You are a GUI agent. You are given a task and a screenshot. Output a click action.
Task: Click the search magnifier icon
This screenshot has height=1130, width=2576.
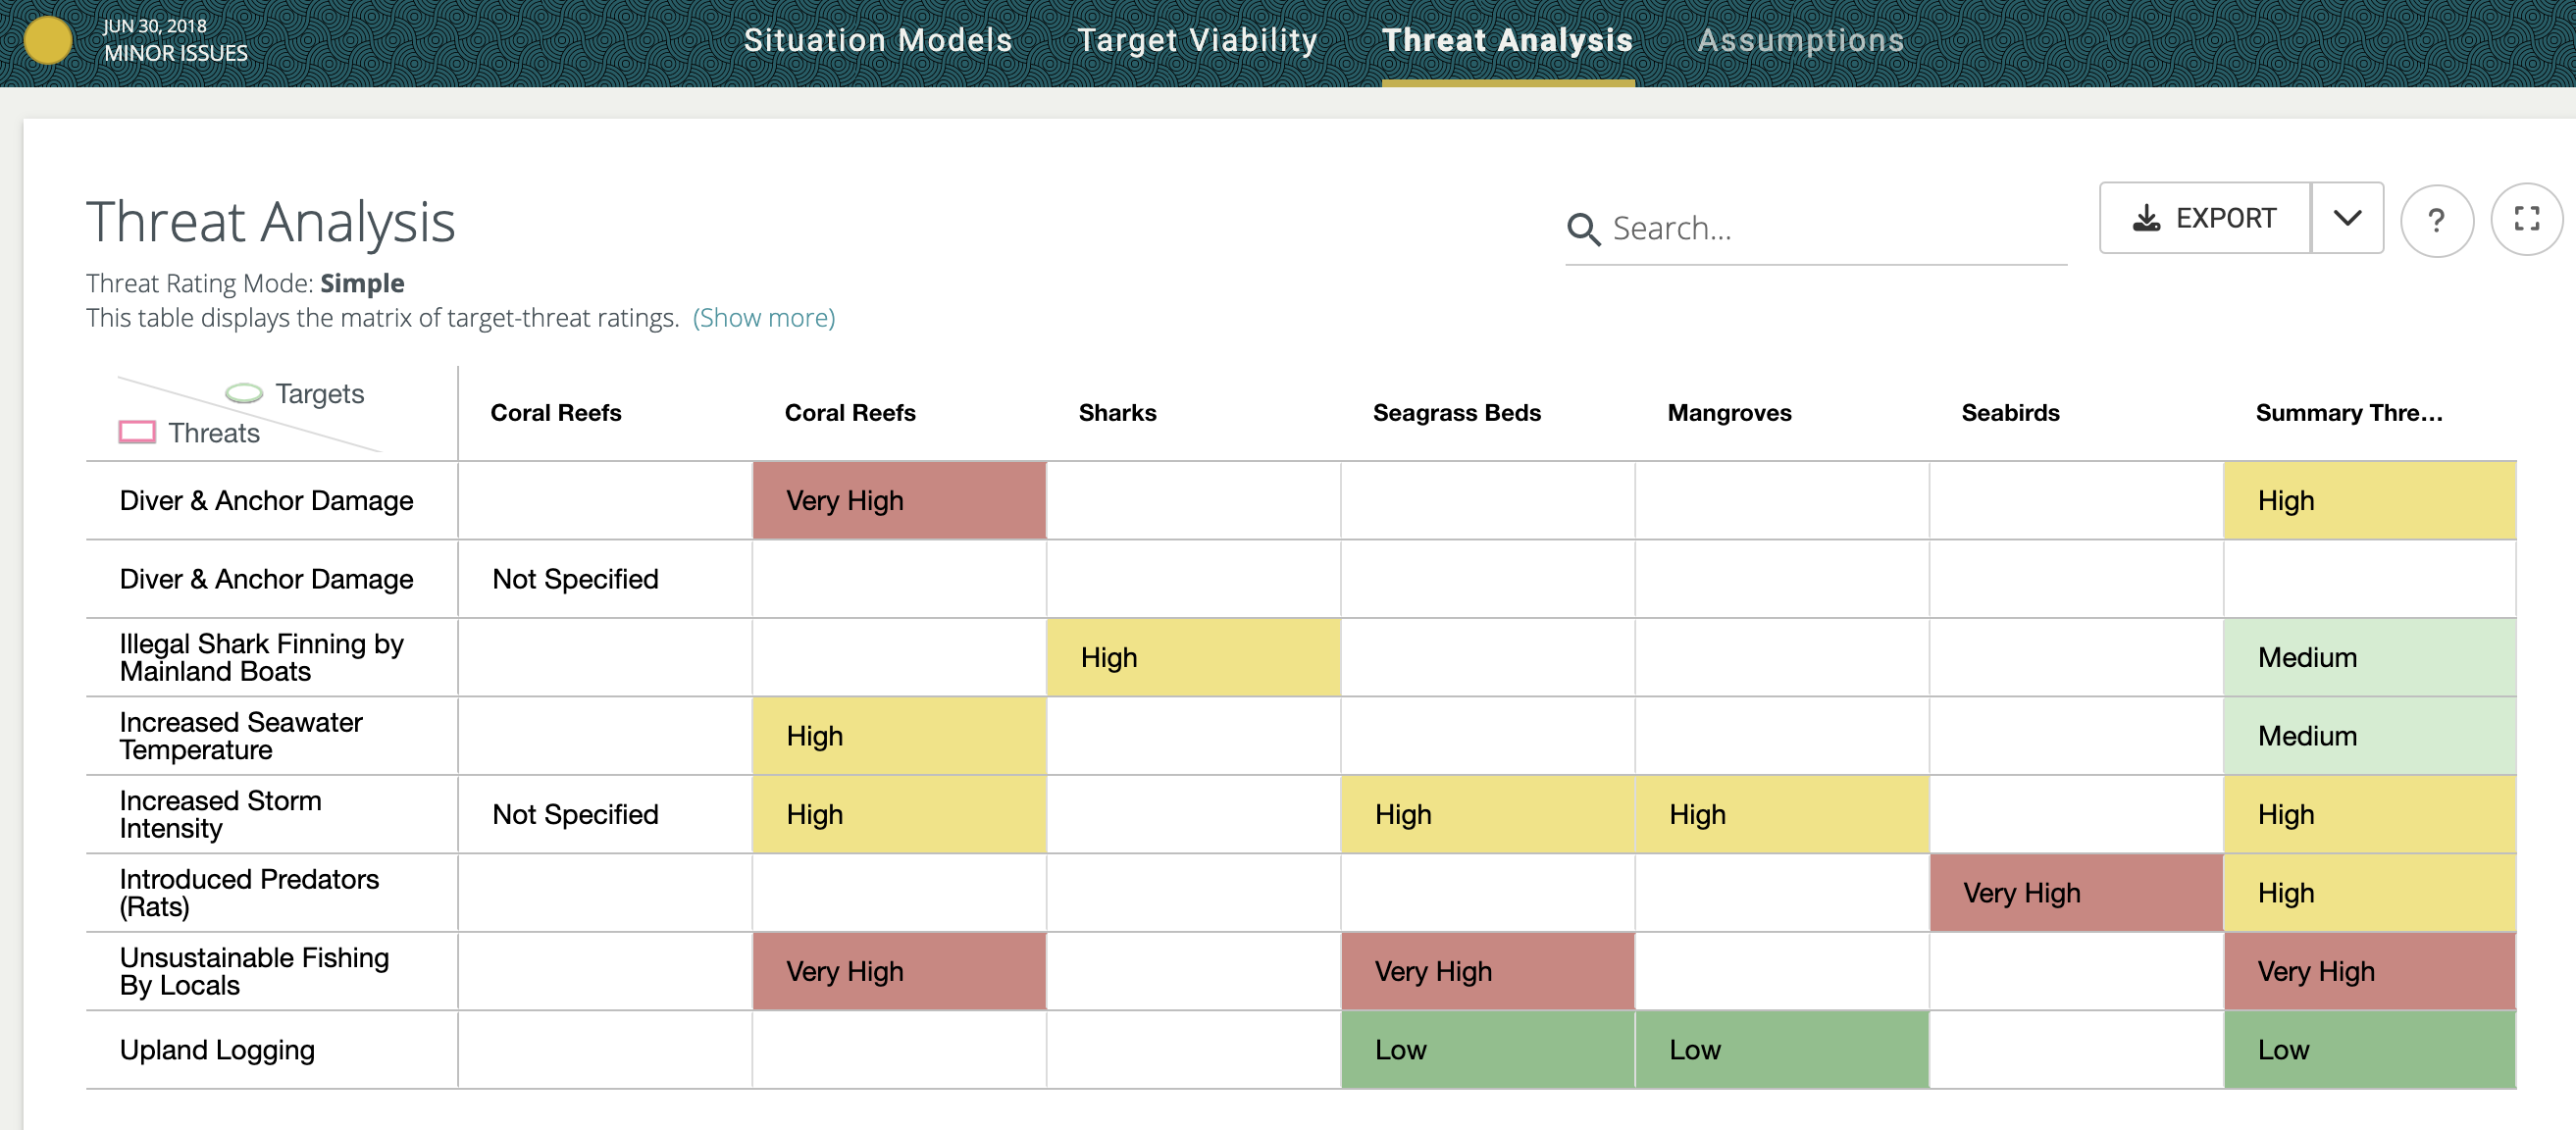[1582, 229]
